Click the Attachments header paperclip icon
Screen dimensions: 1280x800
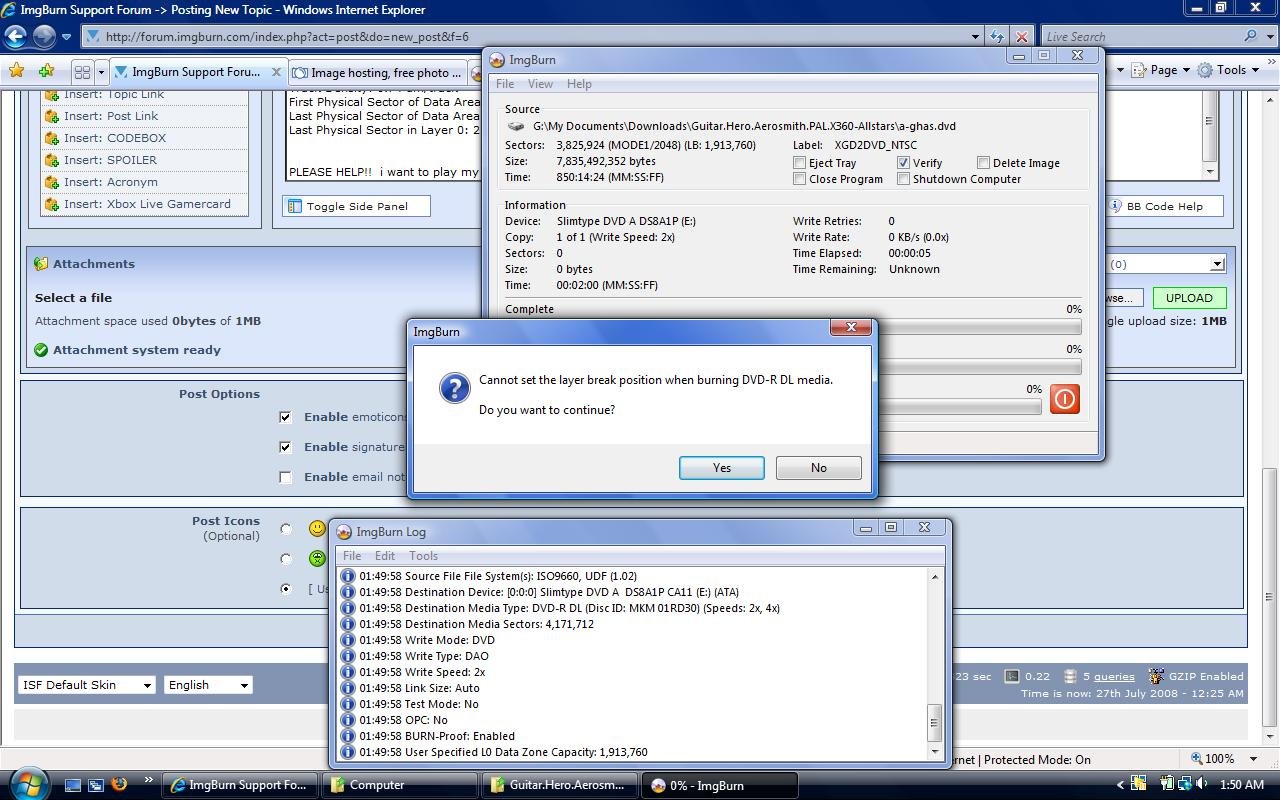pos(41,264)
